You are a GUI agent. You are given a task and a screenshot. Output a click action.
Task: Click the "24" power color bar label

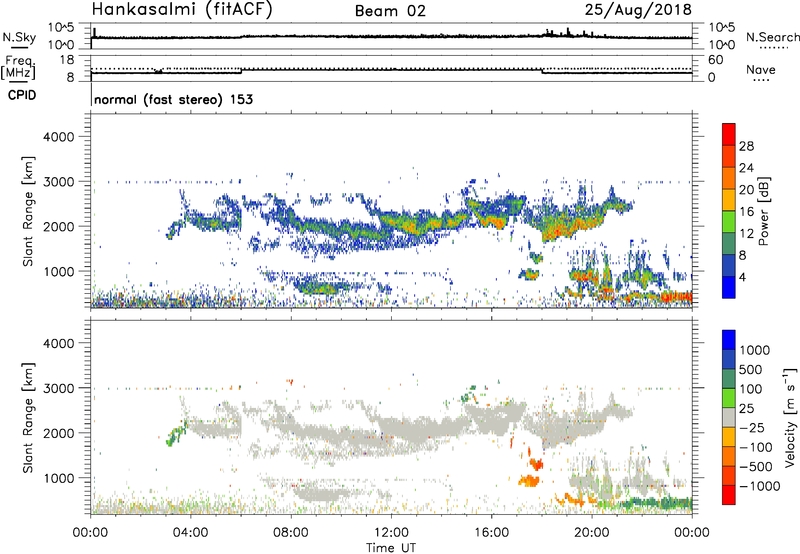[x=746, y=168]
